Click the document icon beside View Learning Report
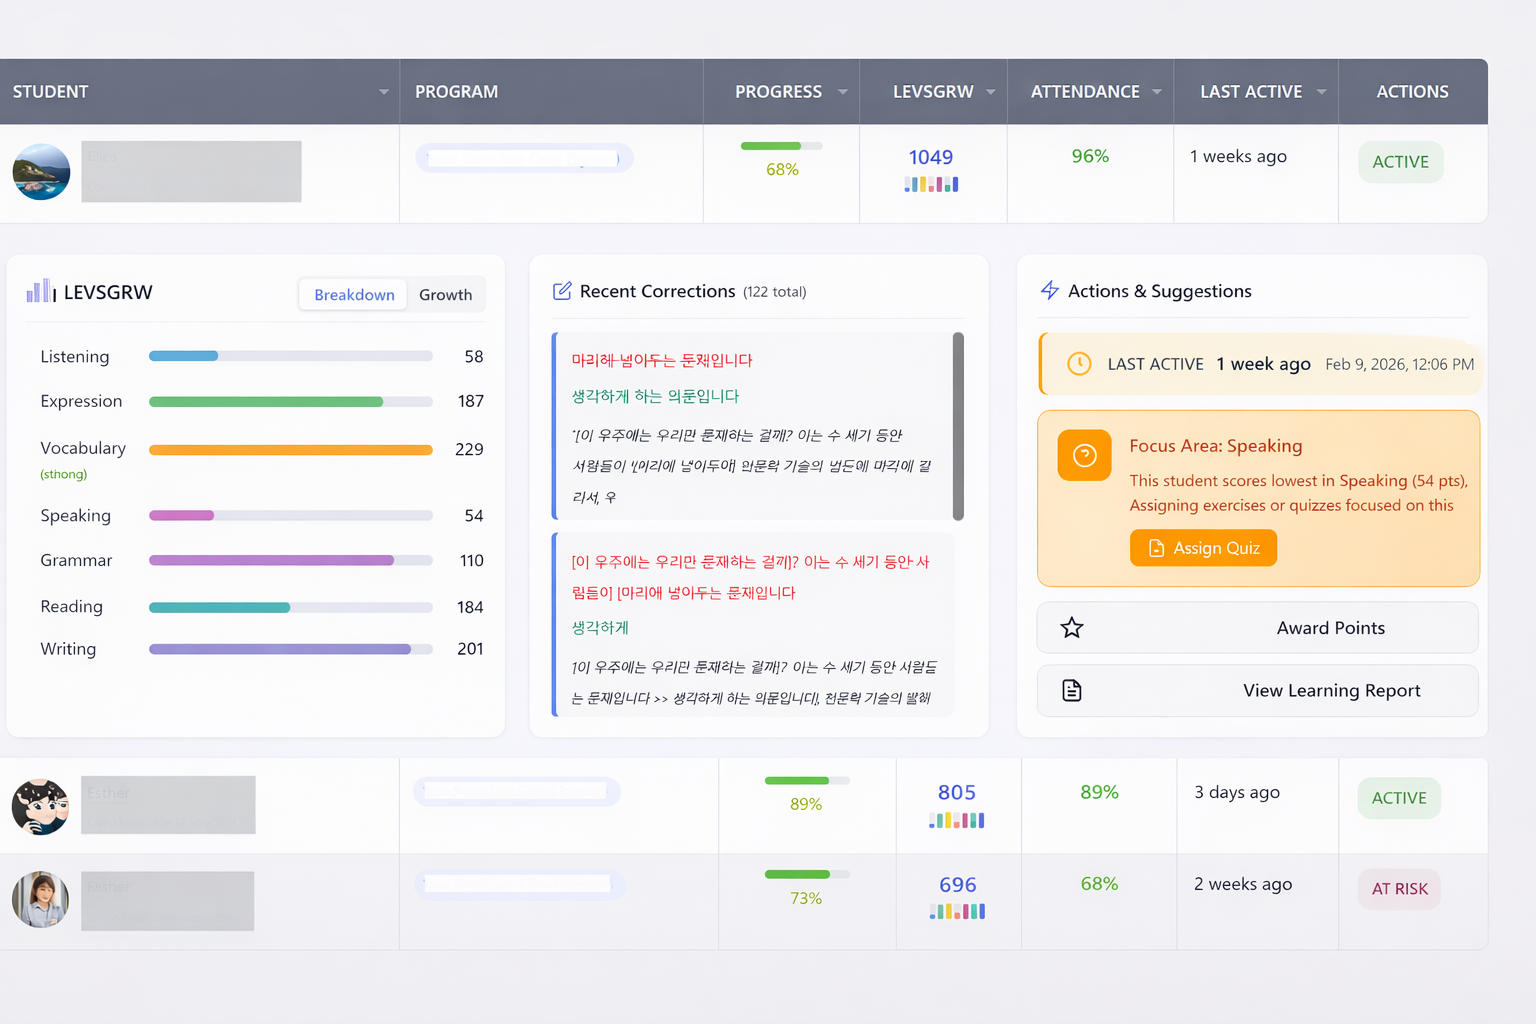Viewport: 1536px width, 1024px height. [1071, 690]
